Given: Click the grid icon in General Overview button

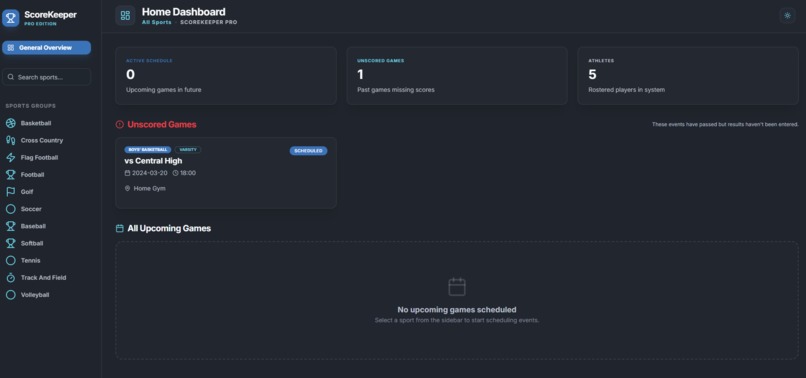Looking at the screenshot, I should (11, 48).
